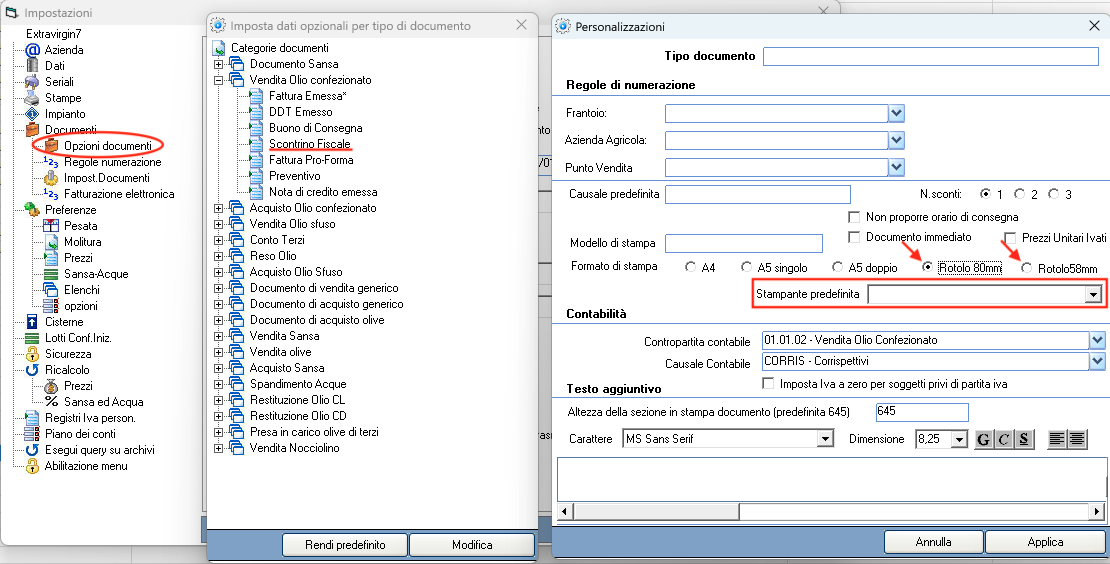Select N.sconti option 2

pos(1019,193)
